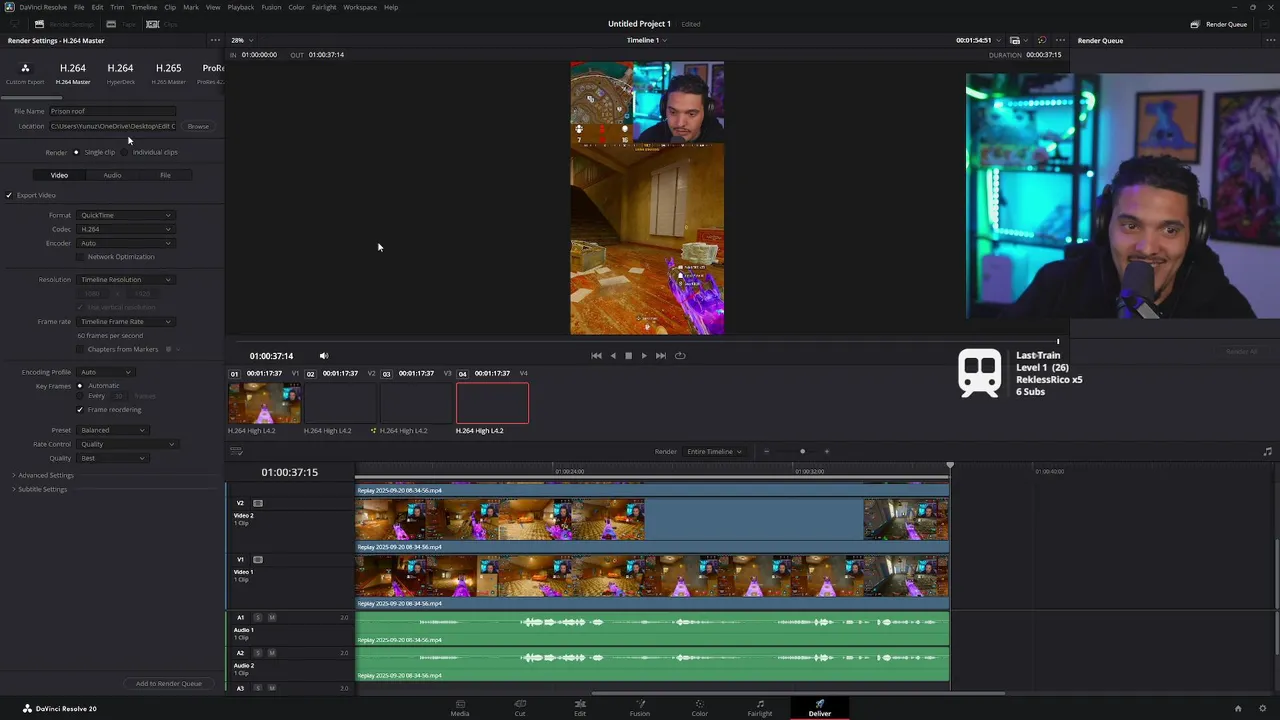The width and height of the screenshot is (1280, 720).
Task: Jump to last frame in viewer
Action: click(661, 356)
